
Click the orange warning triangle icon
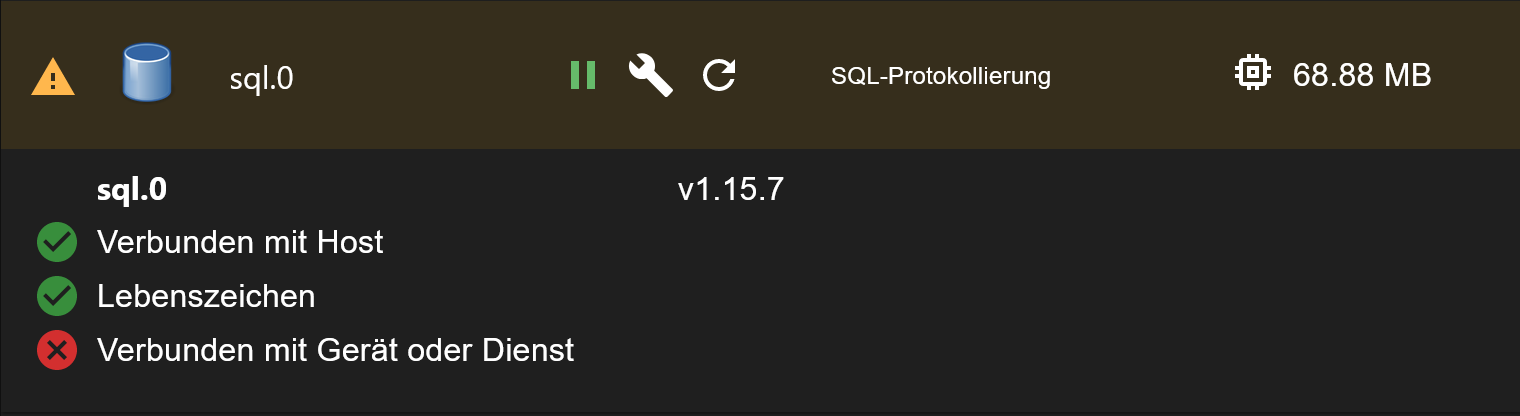(x=53, y=77)
